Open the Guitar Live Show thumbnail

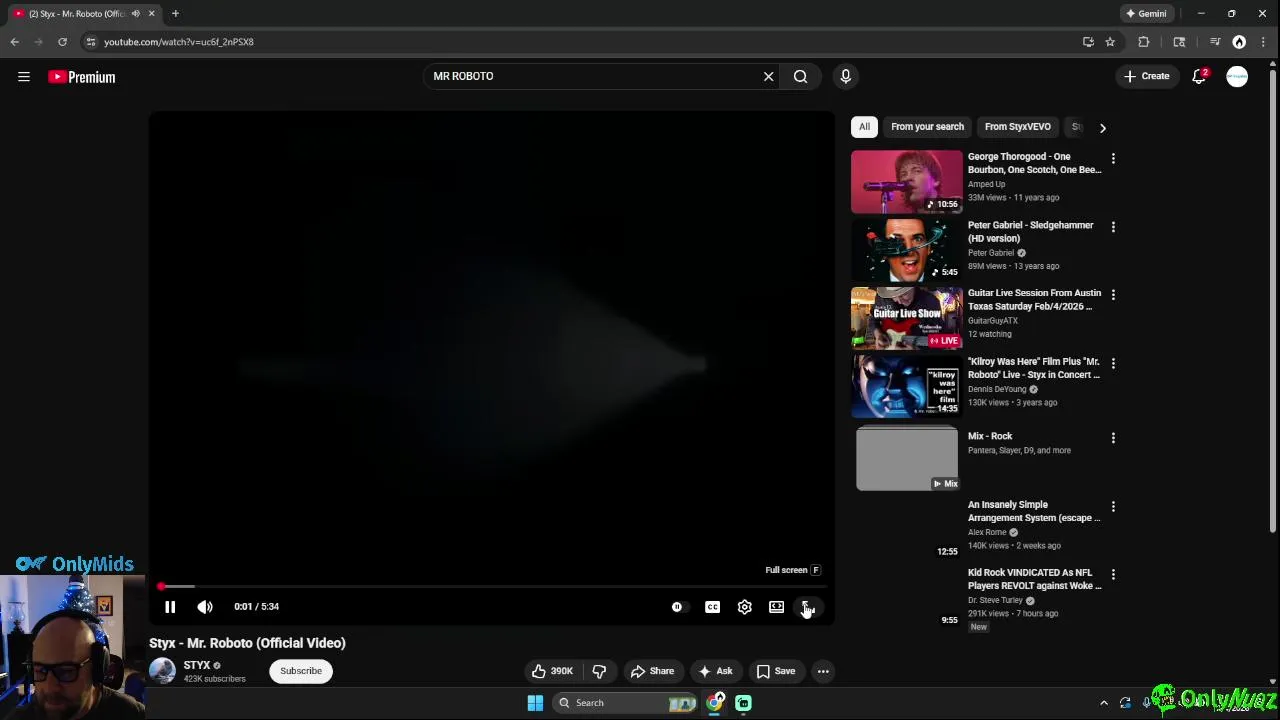[x=906, y=318]
